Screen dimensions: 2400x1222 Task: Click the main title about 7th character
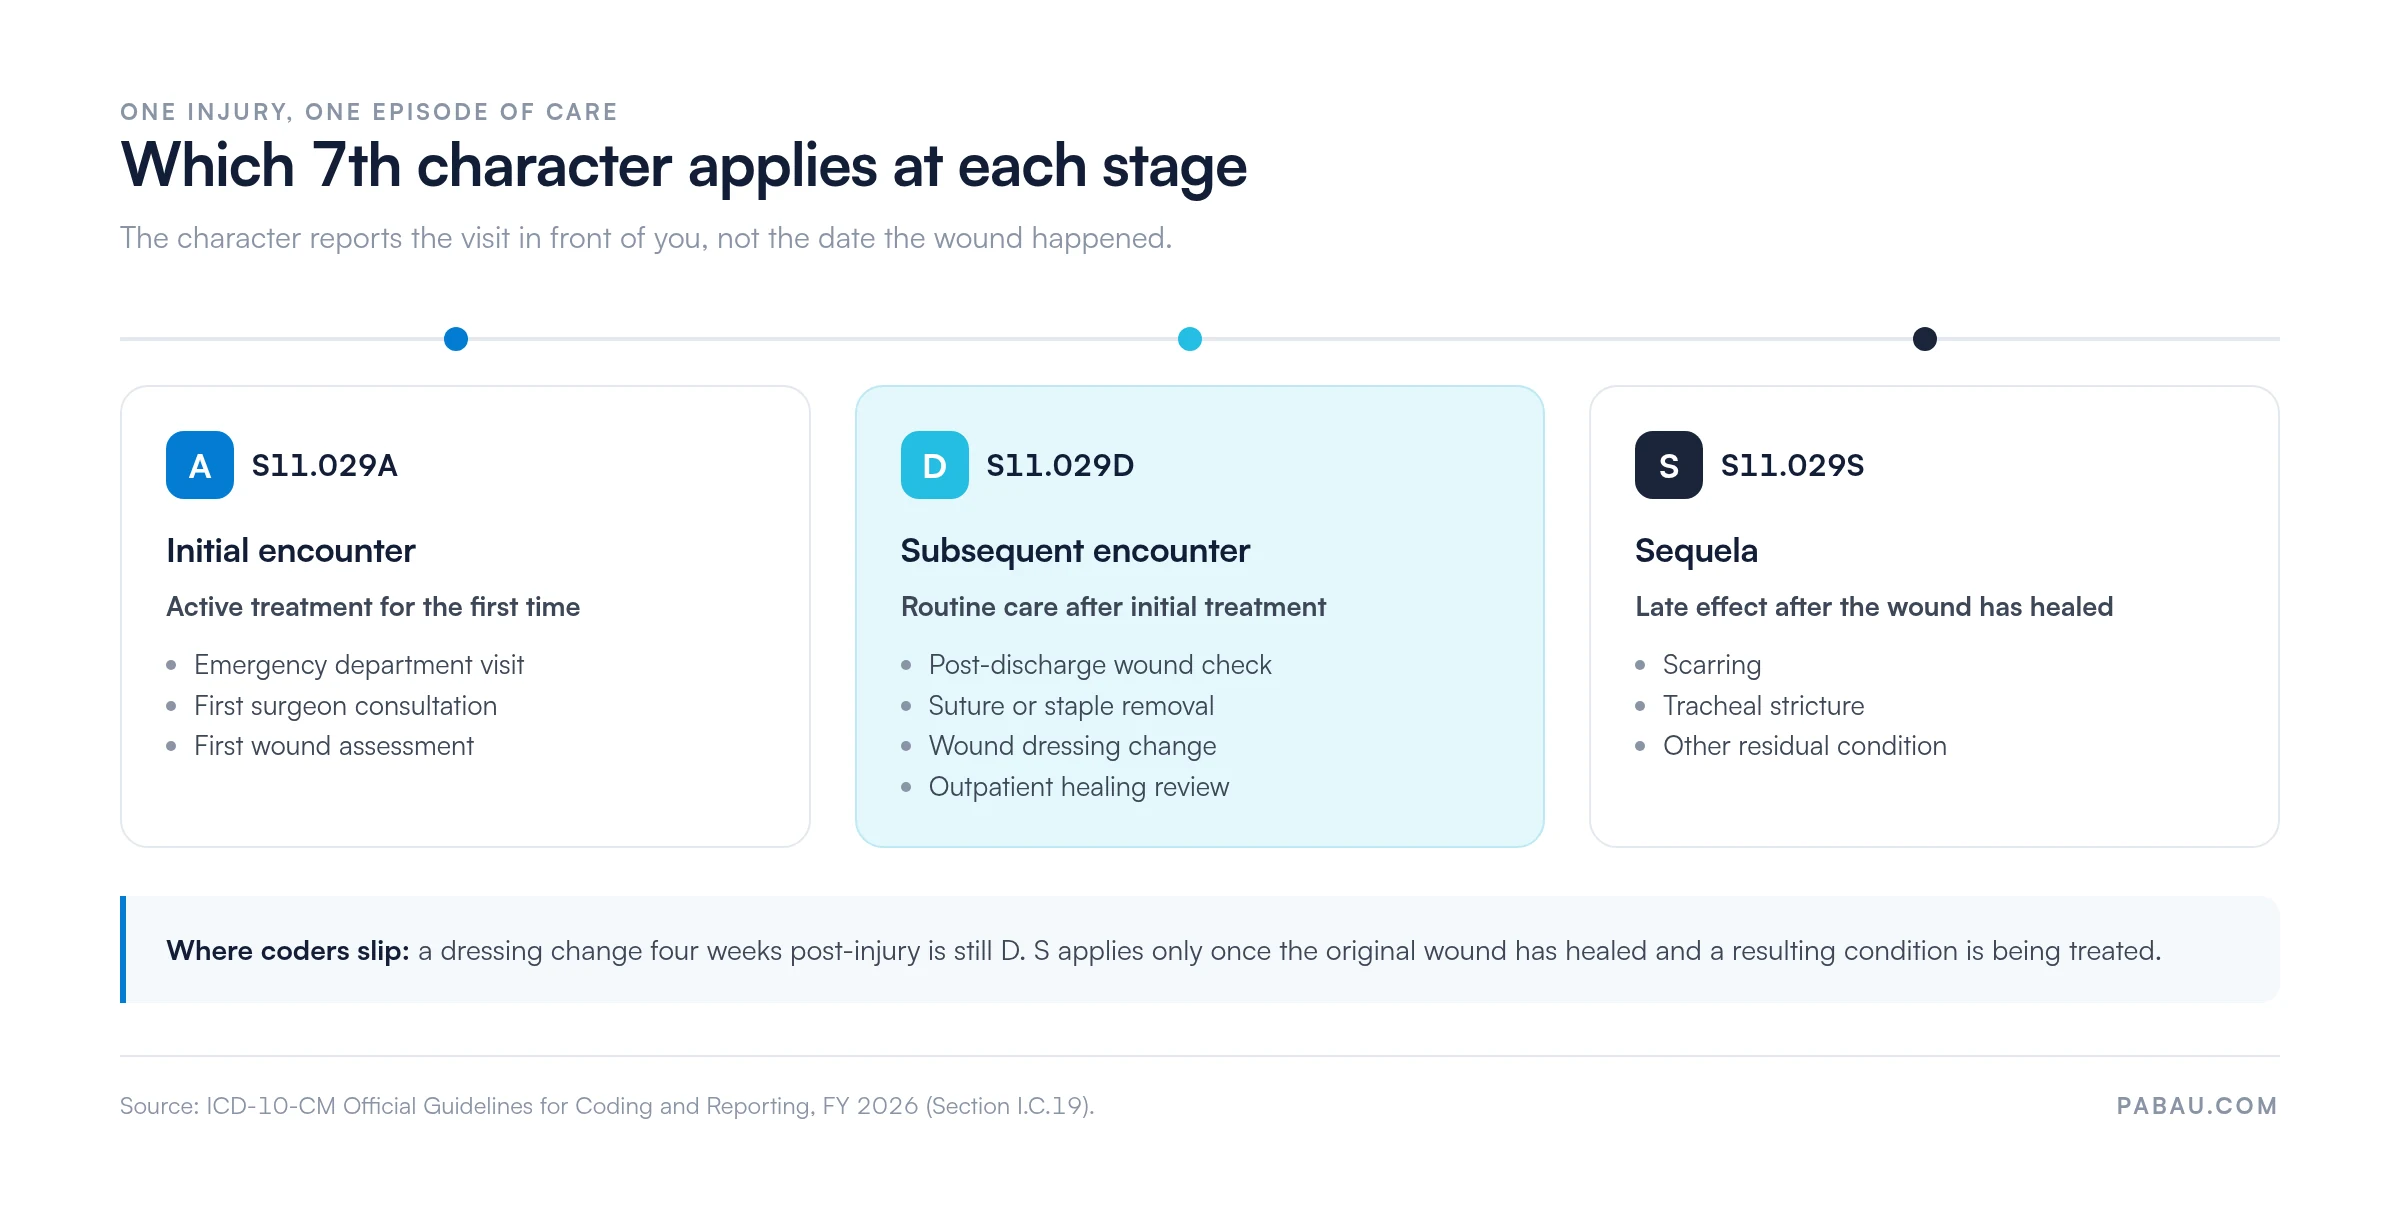[684, 166]
